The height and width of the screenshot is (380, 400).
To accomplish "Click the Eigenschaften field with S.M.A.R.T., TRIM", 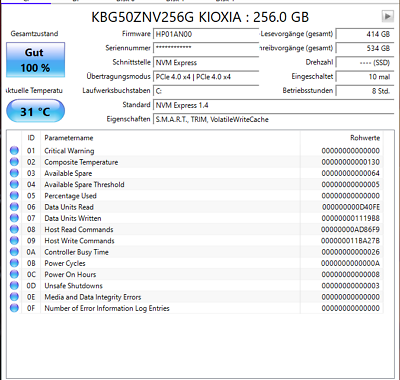I will pos(273,119).
